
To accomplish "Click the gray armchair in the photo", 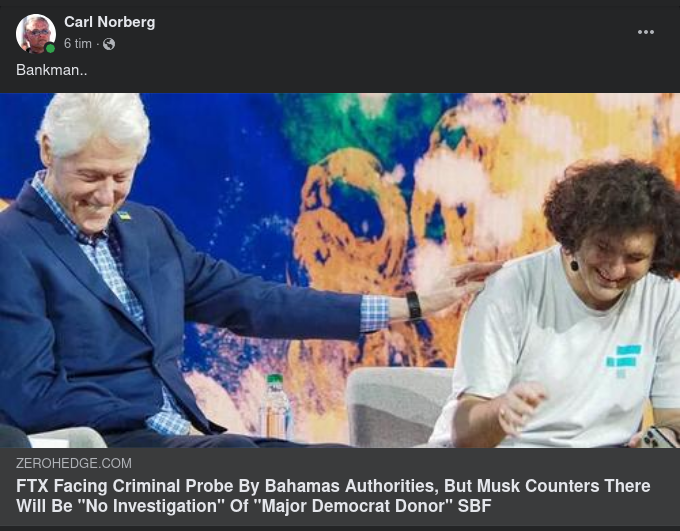I will (x=397, y=406).
